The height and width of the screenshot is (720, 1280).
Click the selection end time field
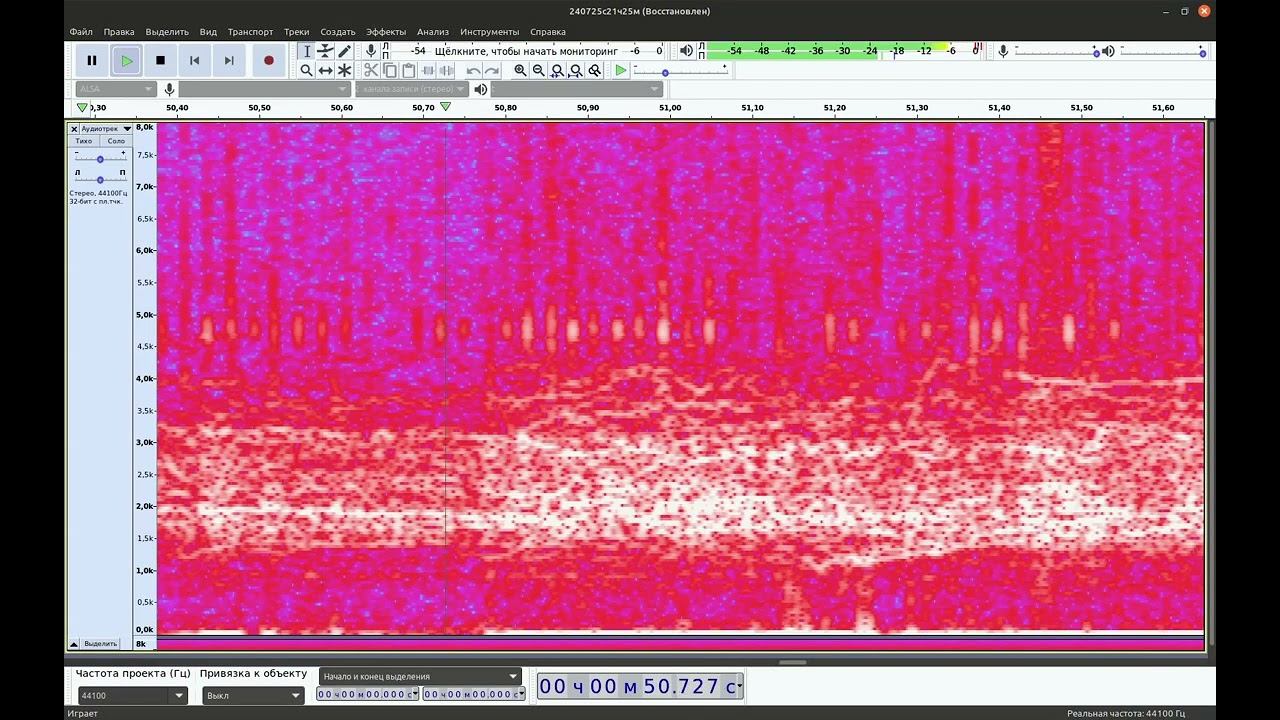(x=473, y=694)
